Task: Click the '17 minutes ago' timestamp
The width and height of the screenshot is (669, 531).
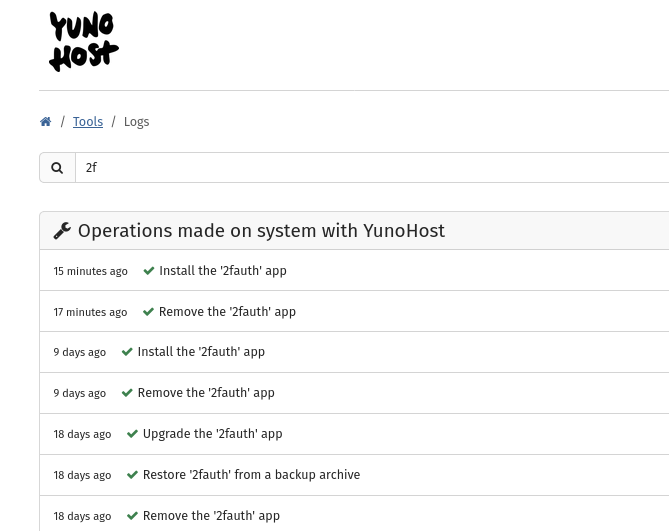Action: (90, 312)
